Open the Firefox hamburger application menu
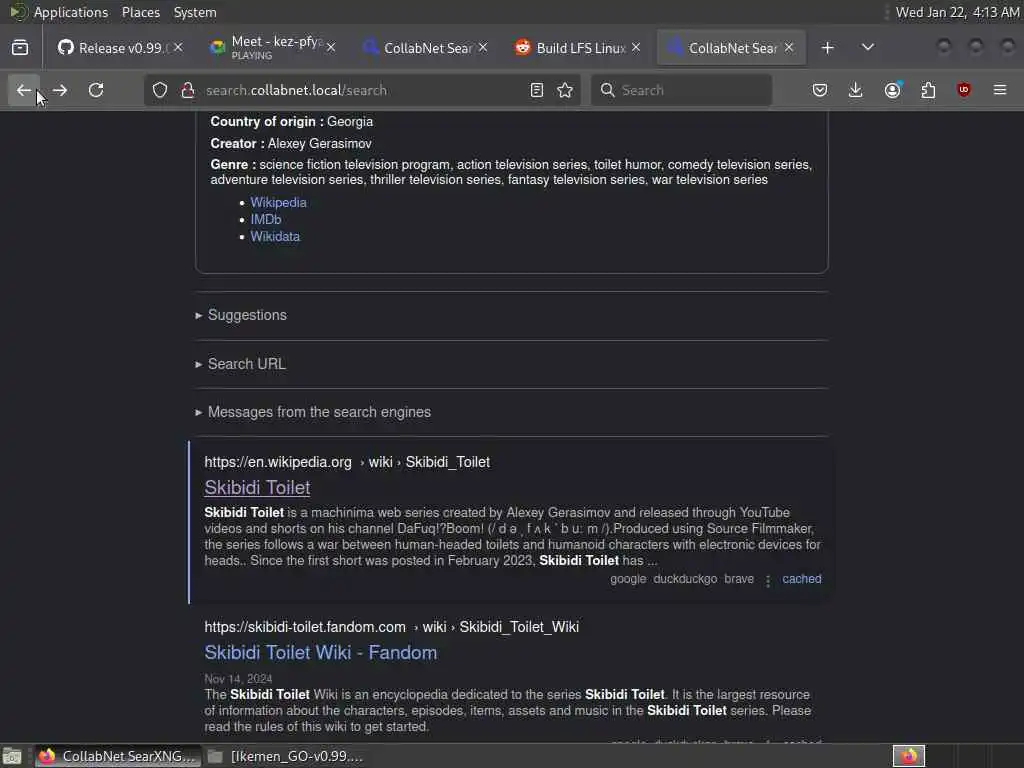 coord(1000,90)
